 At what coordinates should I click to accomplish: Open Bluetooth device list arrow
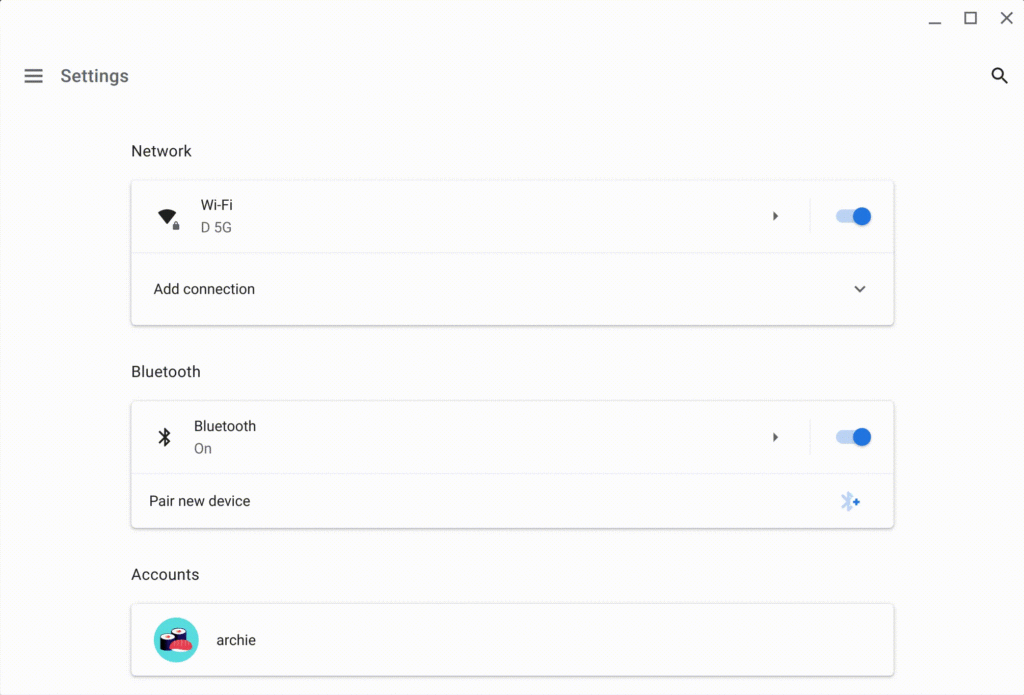775,437
